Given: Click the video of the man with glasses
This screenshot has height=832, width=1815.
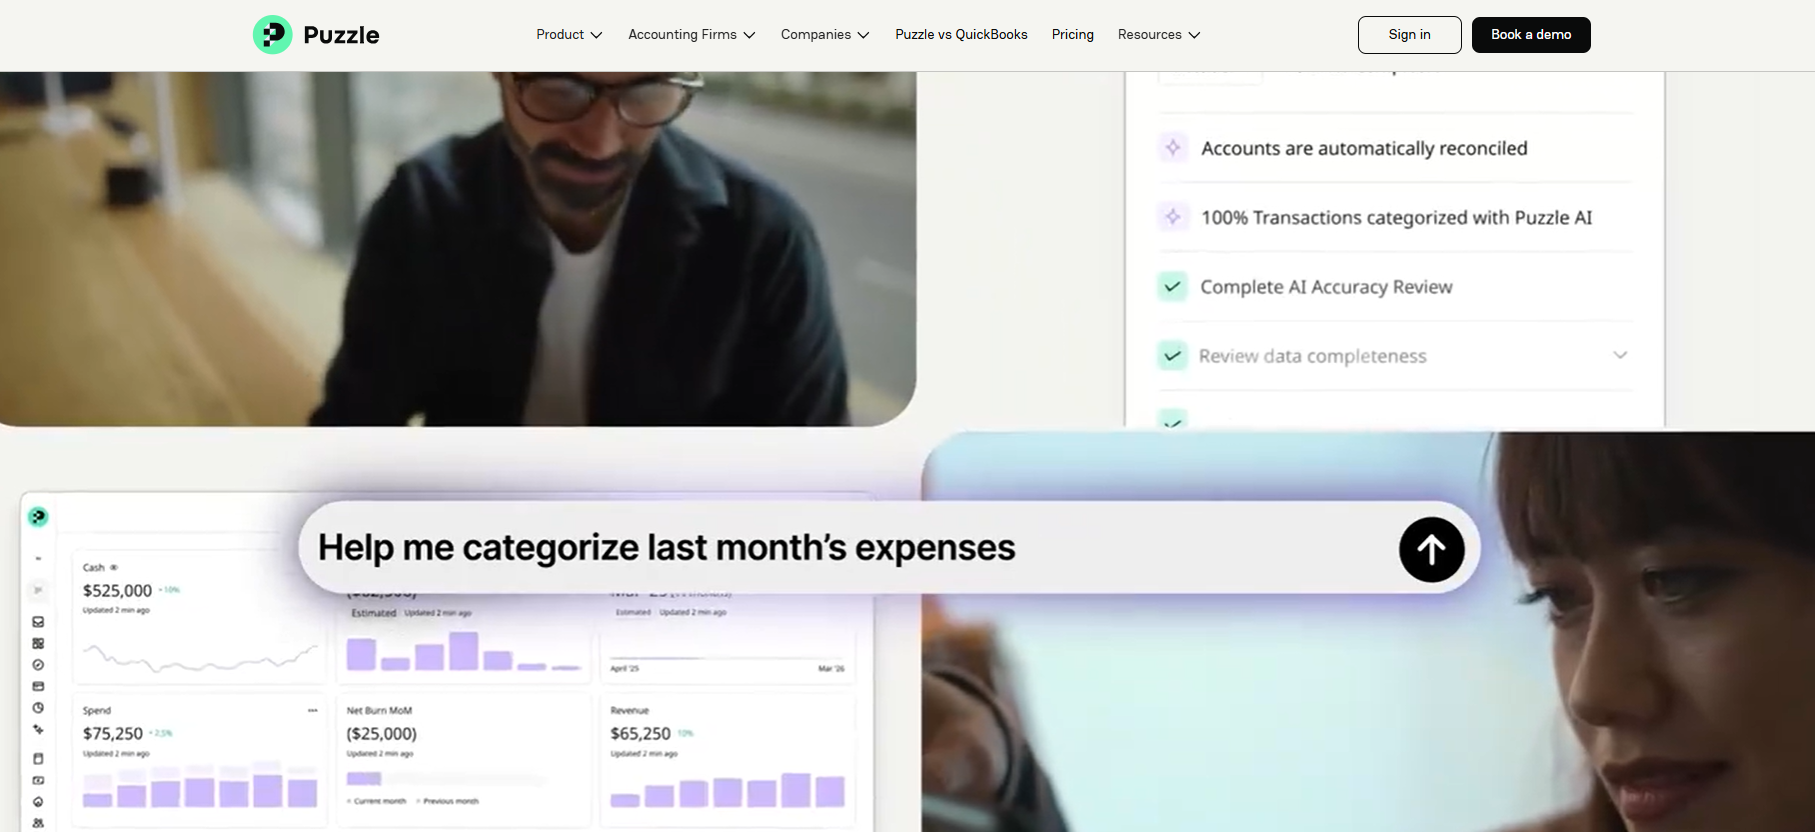Looking at the screenshot, I should [x=458, y=249].
